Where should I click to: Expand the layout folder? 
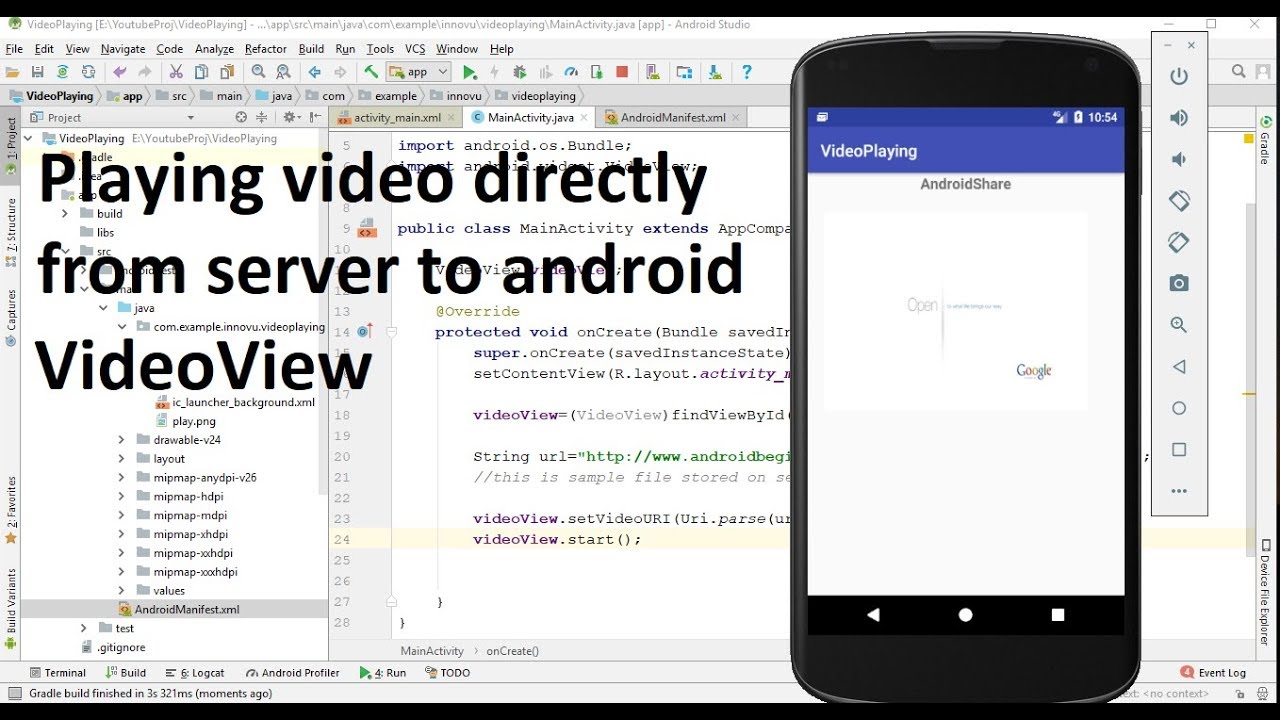click(x=122, y=459)
